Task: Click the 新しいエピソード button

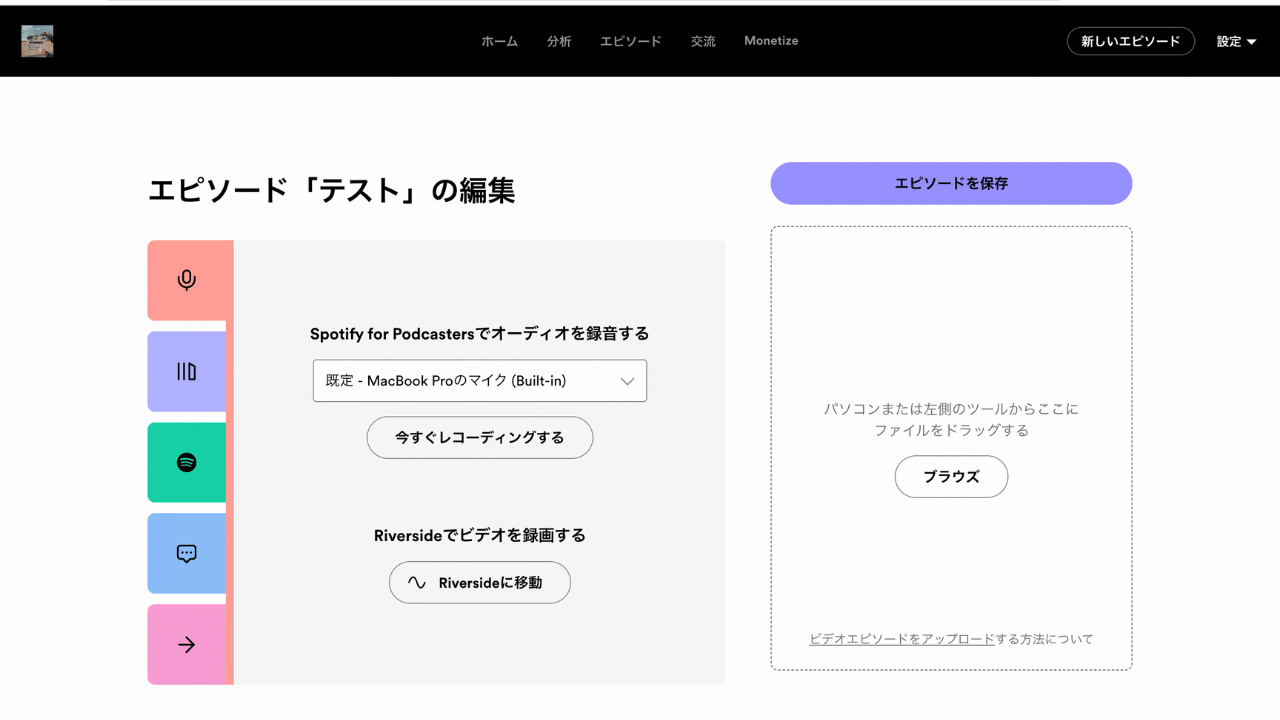Action: [x=1131, y=41]
